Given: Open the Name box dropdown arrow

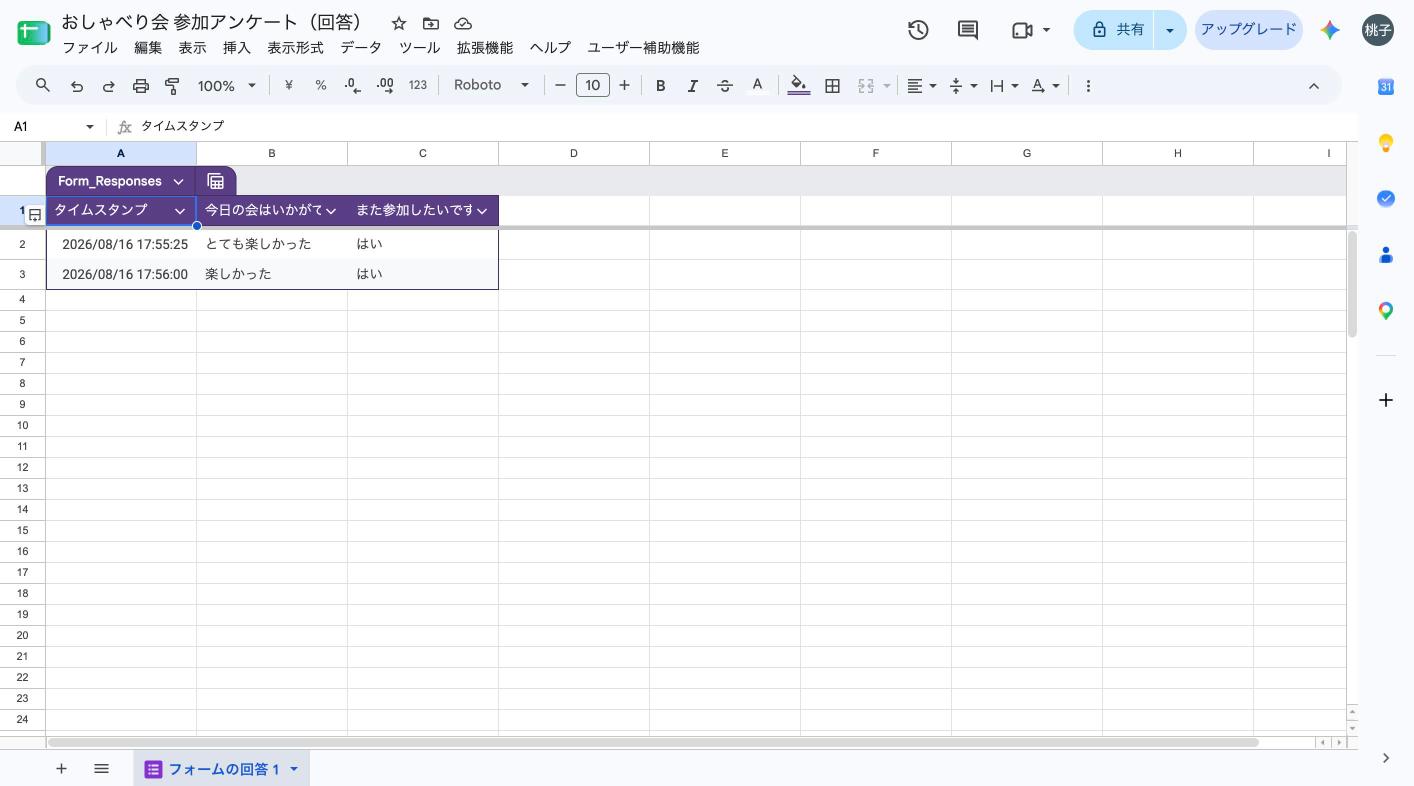Looking at the screenshot, I should click(x=90, y=127).
